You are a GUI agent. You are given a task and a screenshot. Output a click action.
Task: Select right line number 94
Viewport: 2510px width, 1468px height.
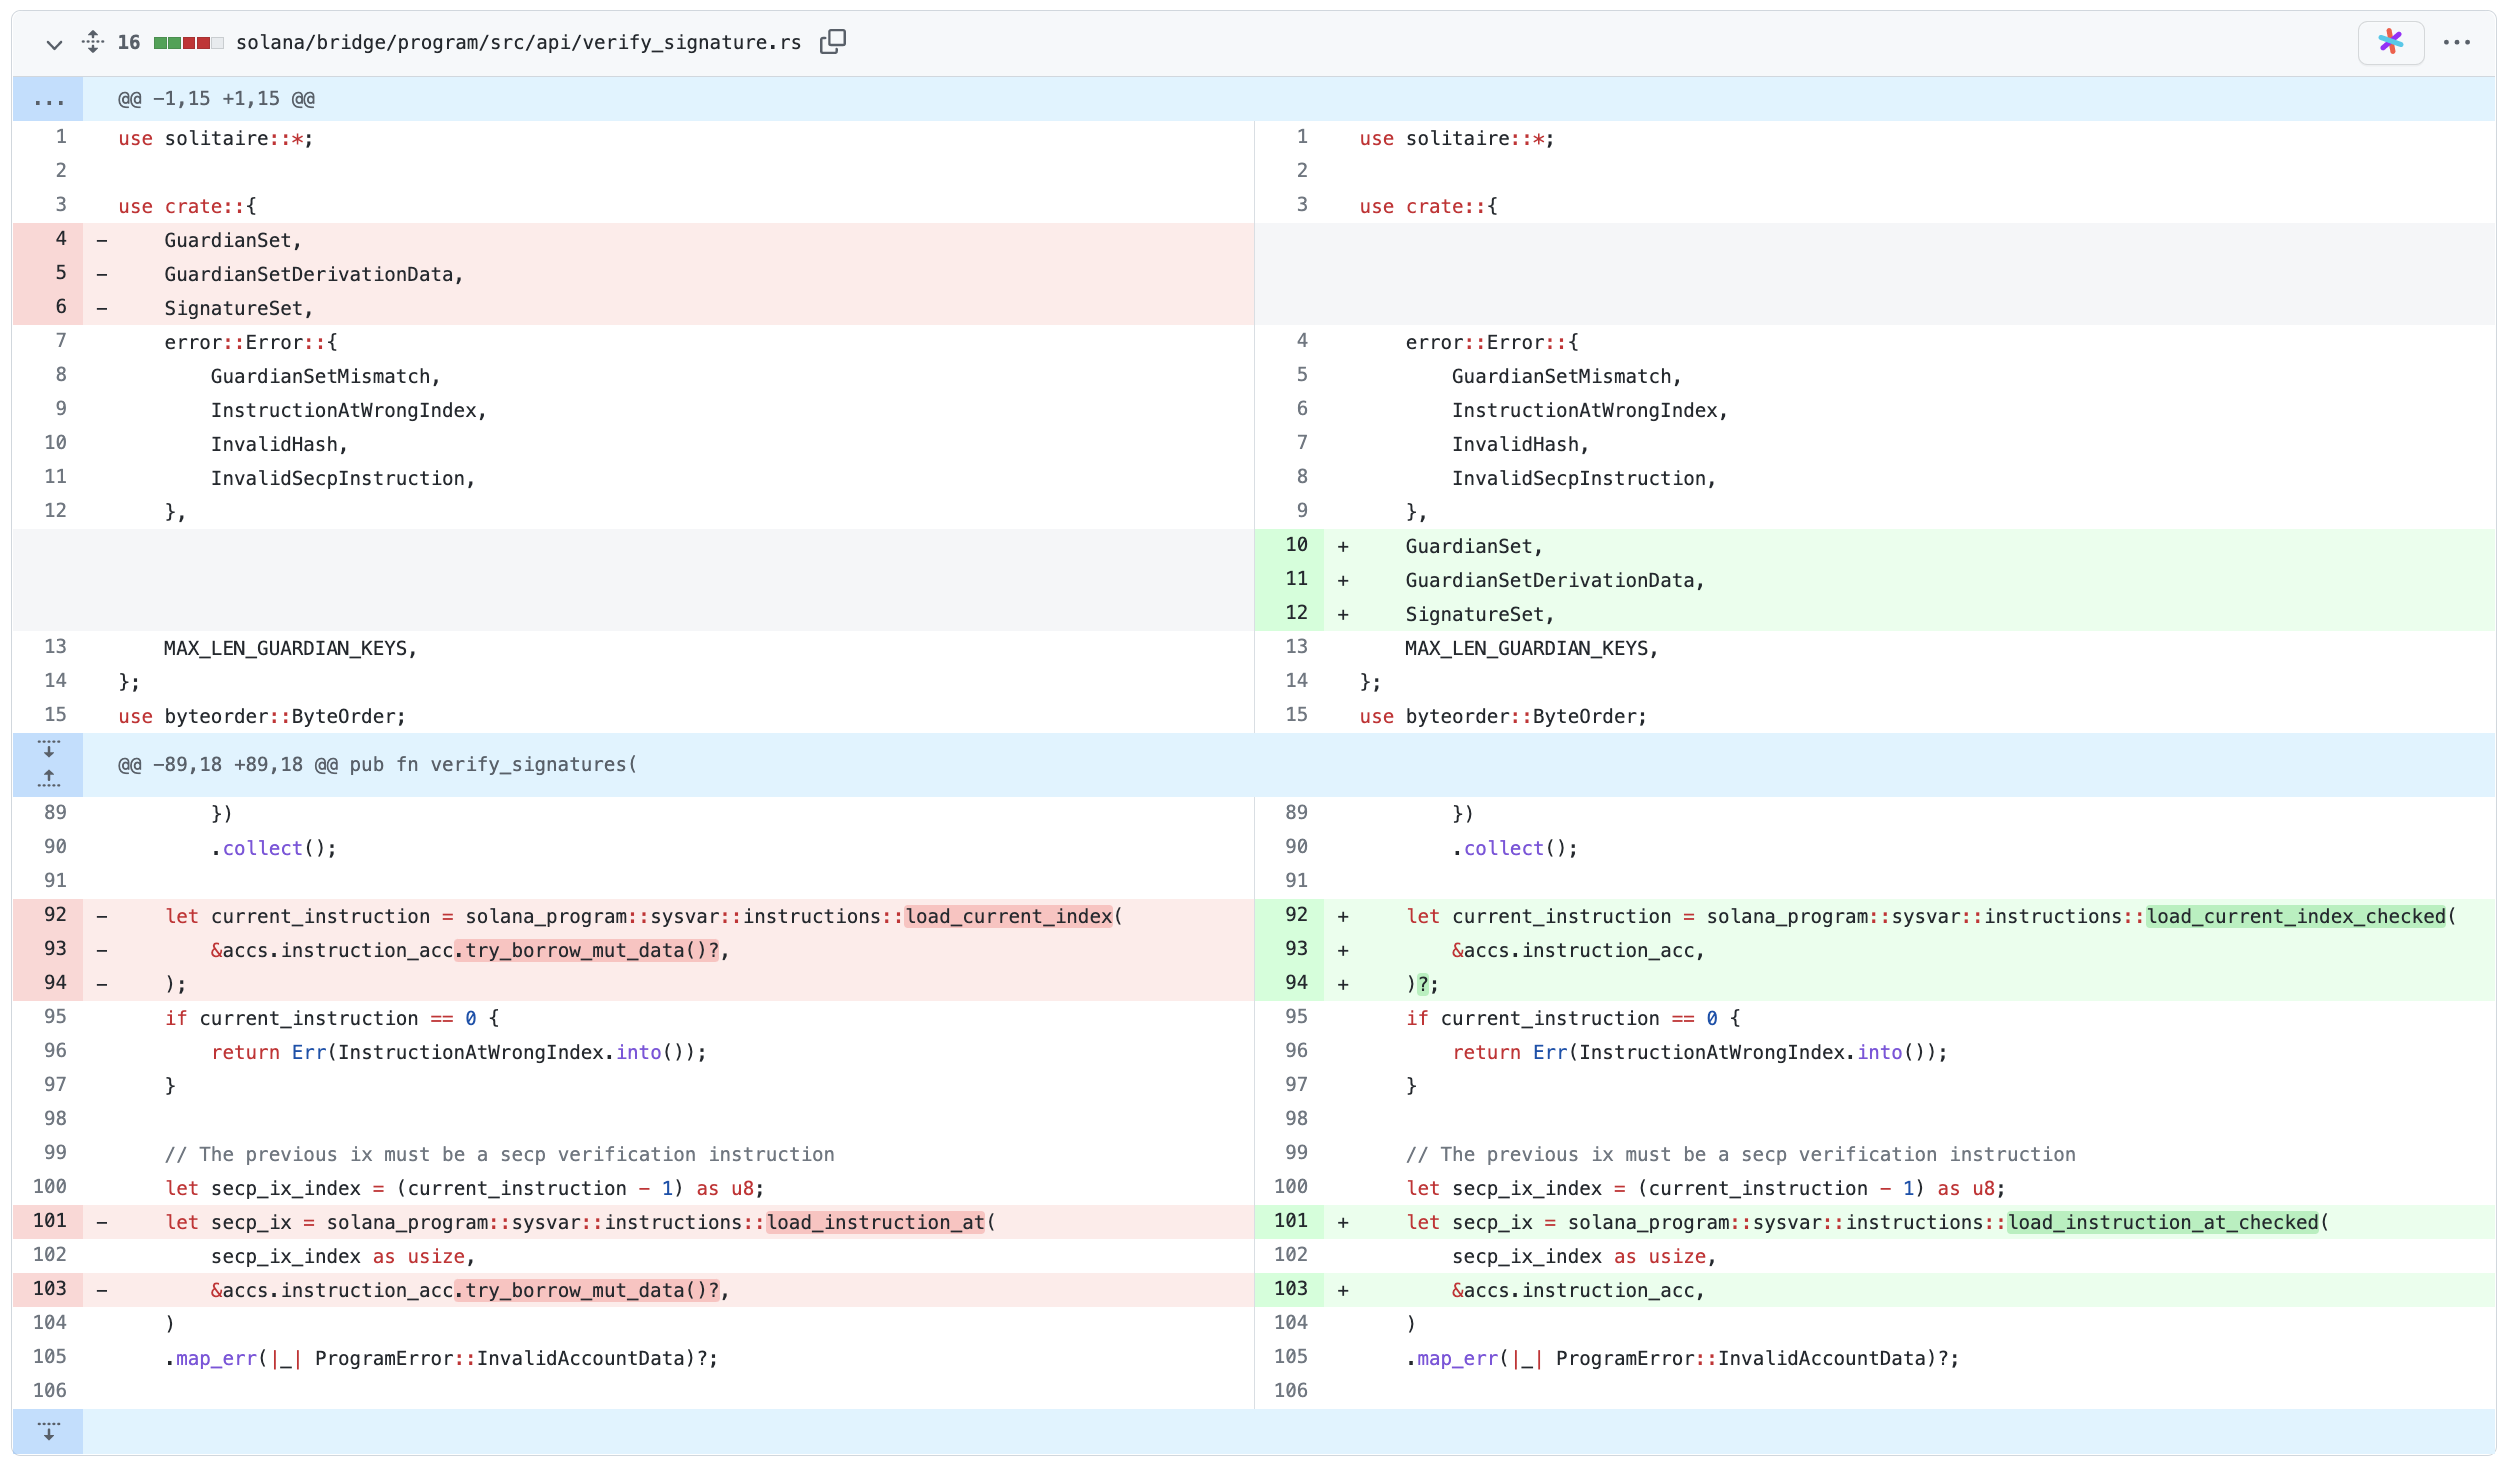(x=1296, y=983)
